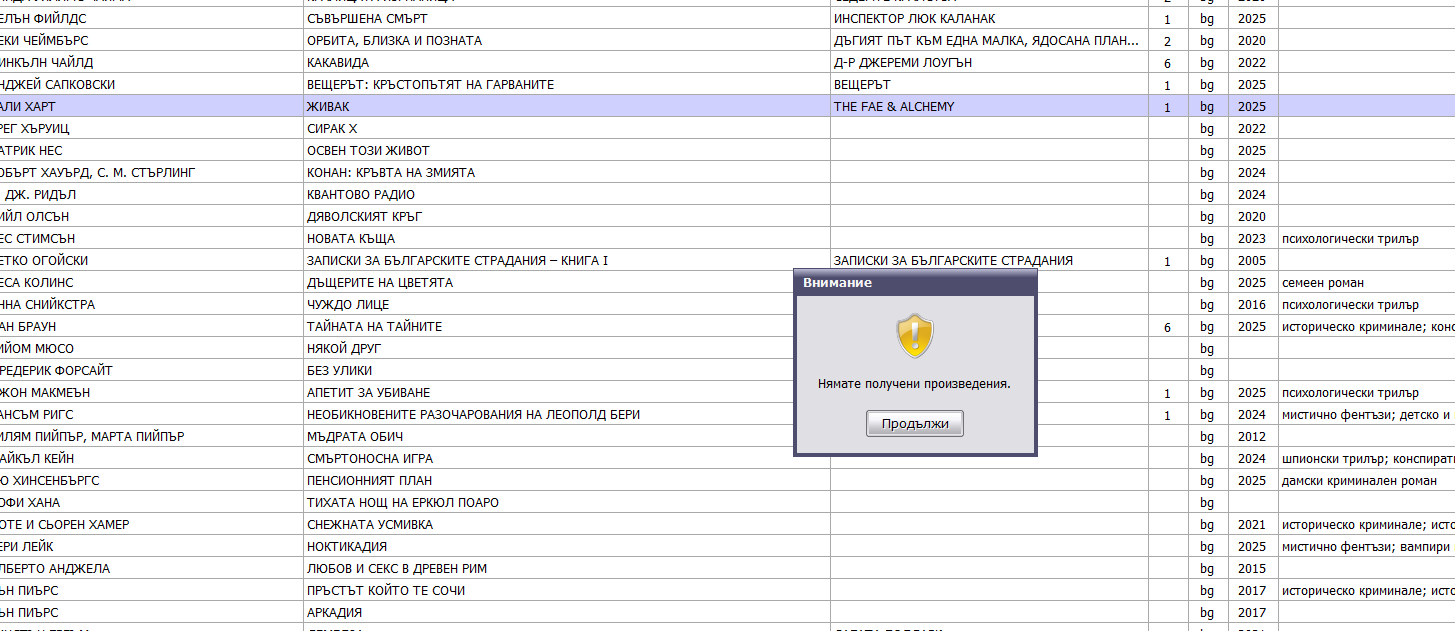
Task: Click the Внимание dialog title bar
Action: [x=914, y=283]
